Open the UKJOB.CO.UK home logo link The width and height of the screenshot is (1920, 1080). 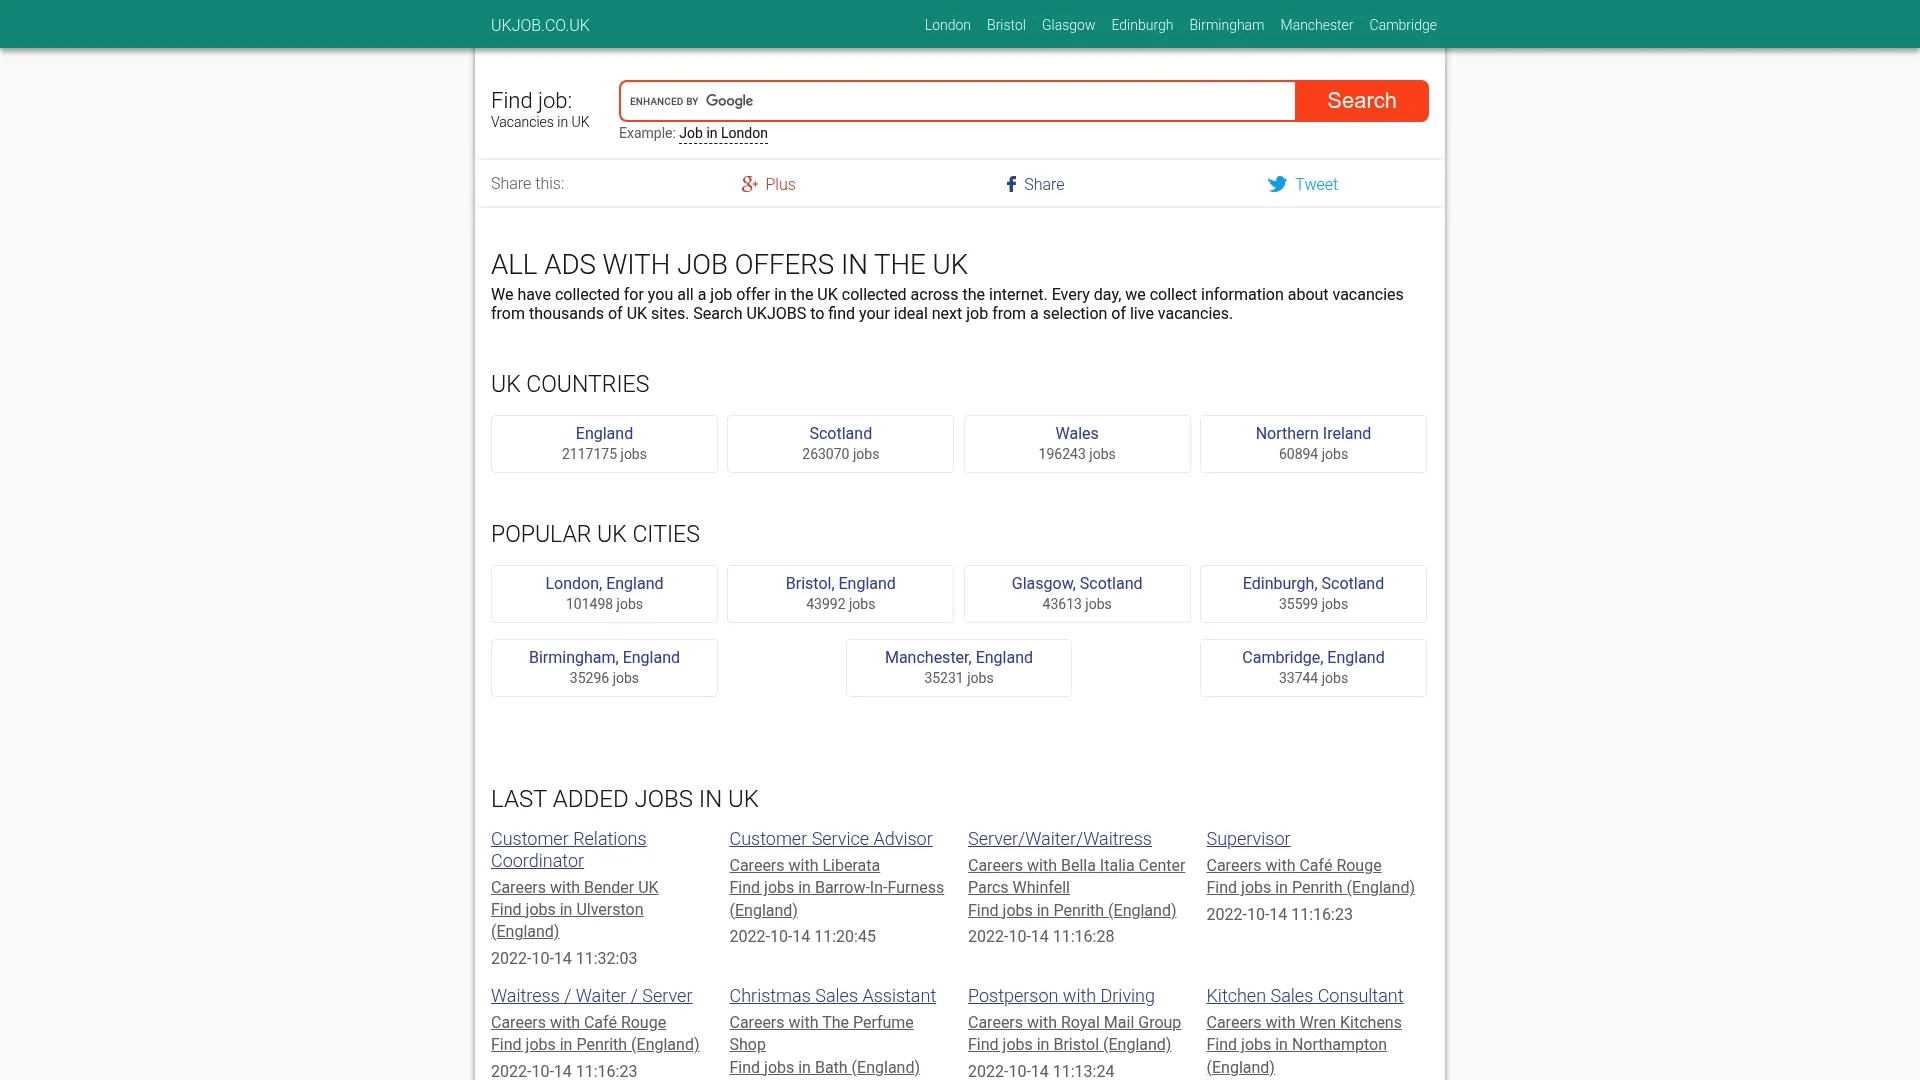tap(540, 25)
